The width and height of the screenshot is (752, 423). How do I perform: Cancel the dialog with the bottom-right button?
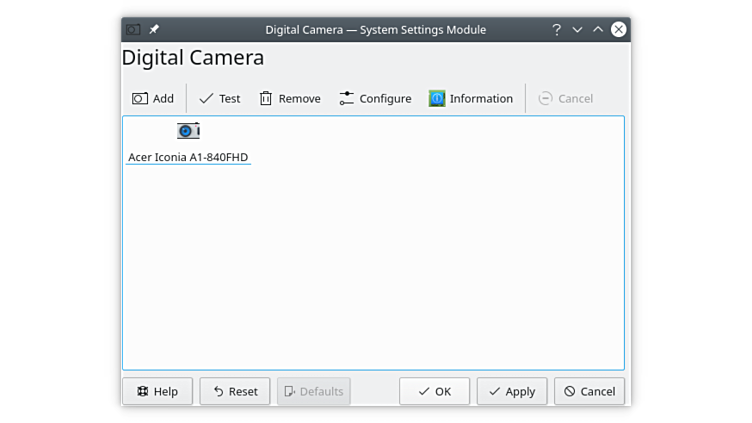point(589,391)
